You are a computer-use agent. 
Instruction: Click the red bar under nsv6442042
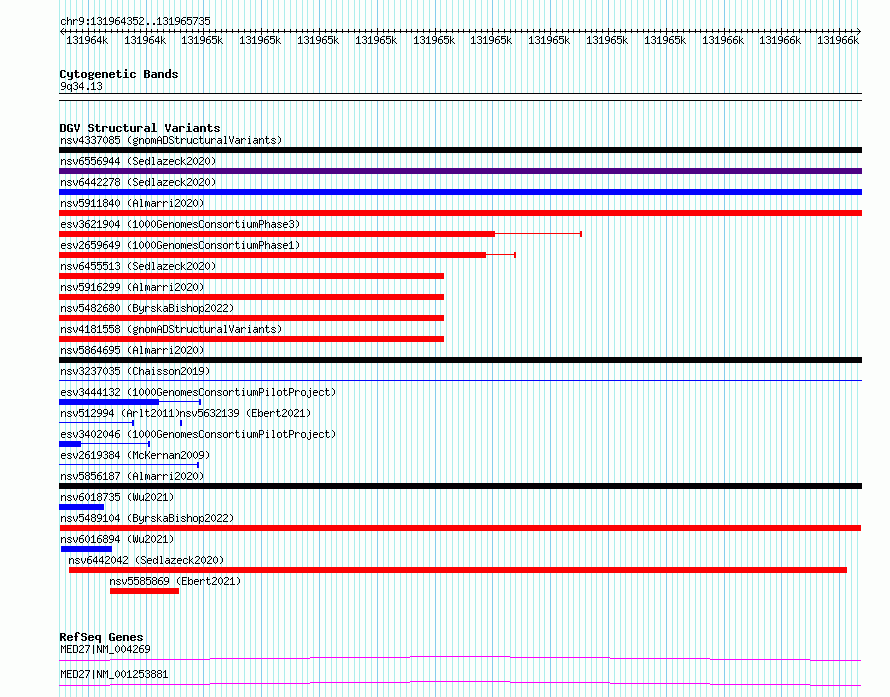pyautogui.click(x=458, y=570)
